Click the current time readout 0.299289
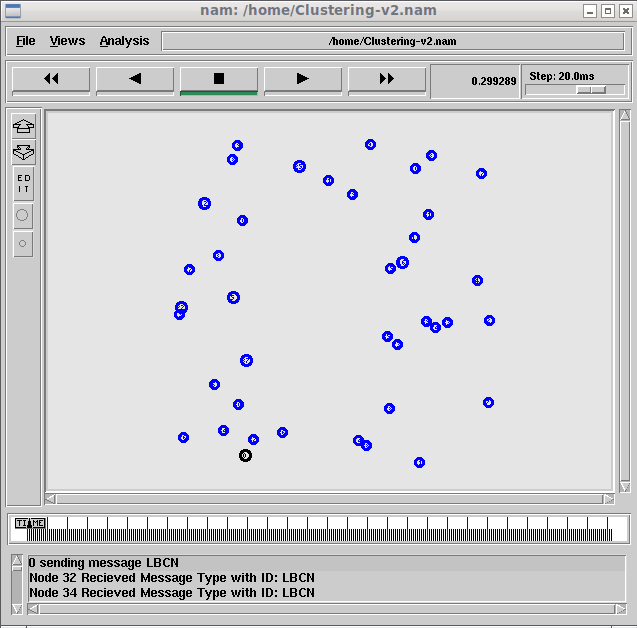Viewport: 637px width, 628px height. pyautogui.click(x=493, y=81)
